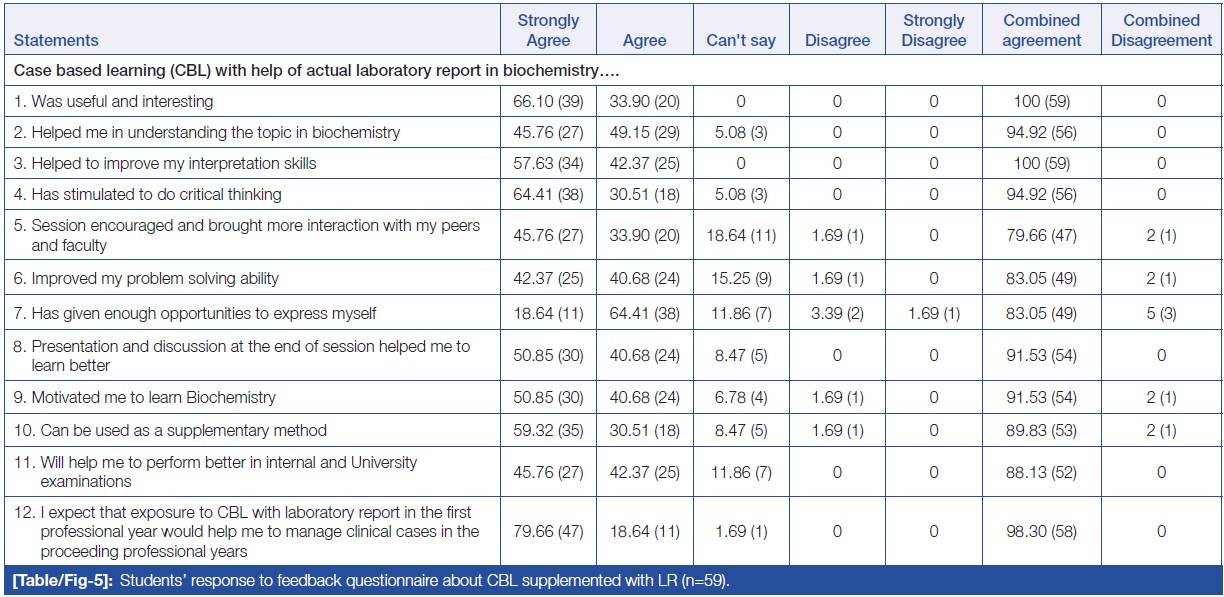Click the Combined Disagreement column header
The width and height of the screenshot is (1224, 597).
tap(1160, 30)
